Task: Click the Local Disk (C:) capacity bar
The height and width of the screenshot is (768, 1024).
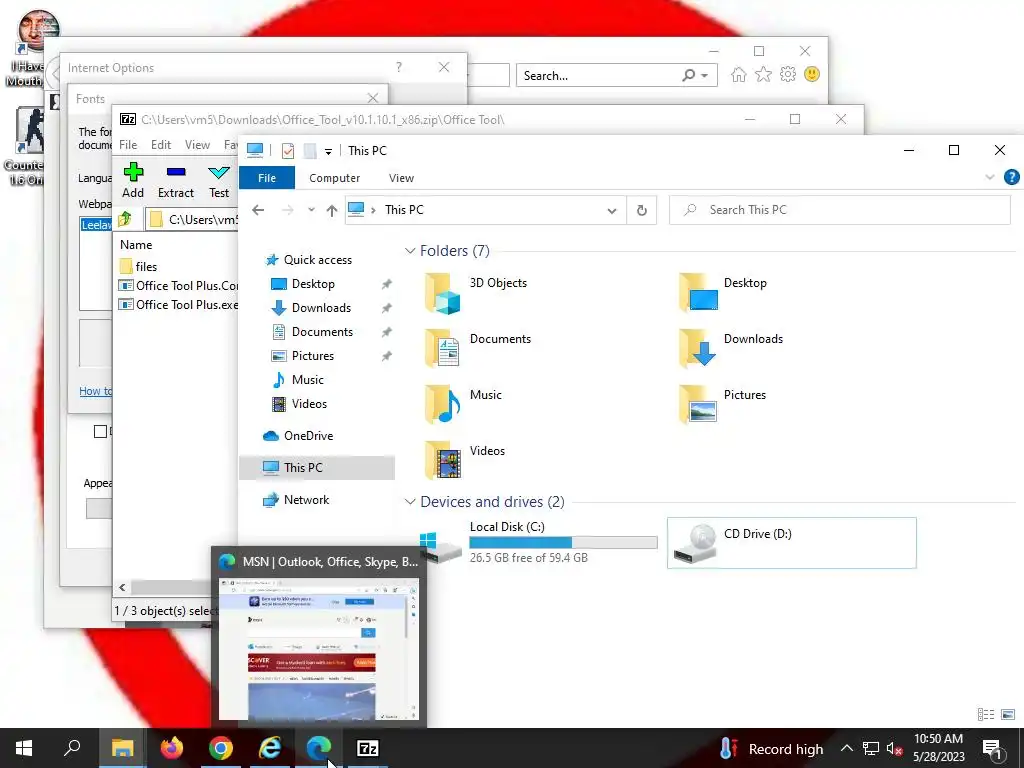Action: click(563, 543)
